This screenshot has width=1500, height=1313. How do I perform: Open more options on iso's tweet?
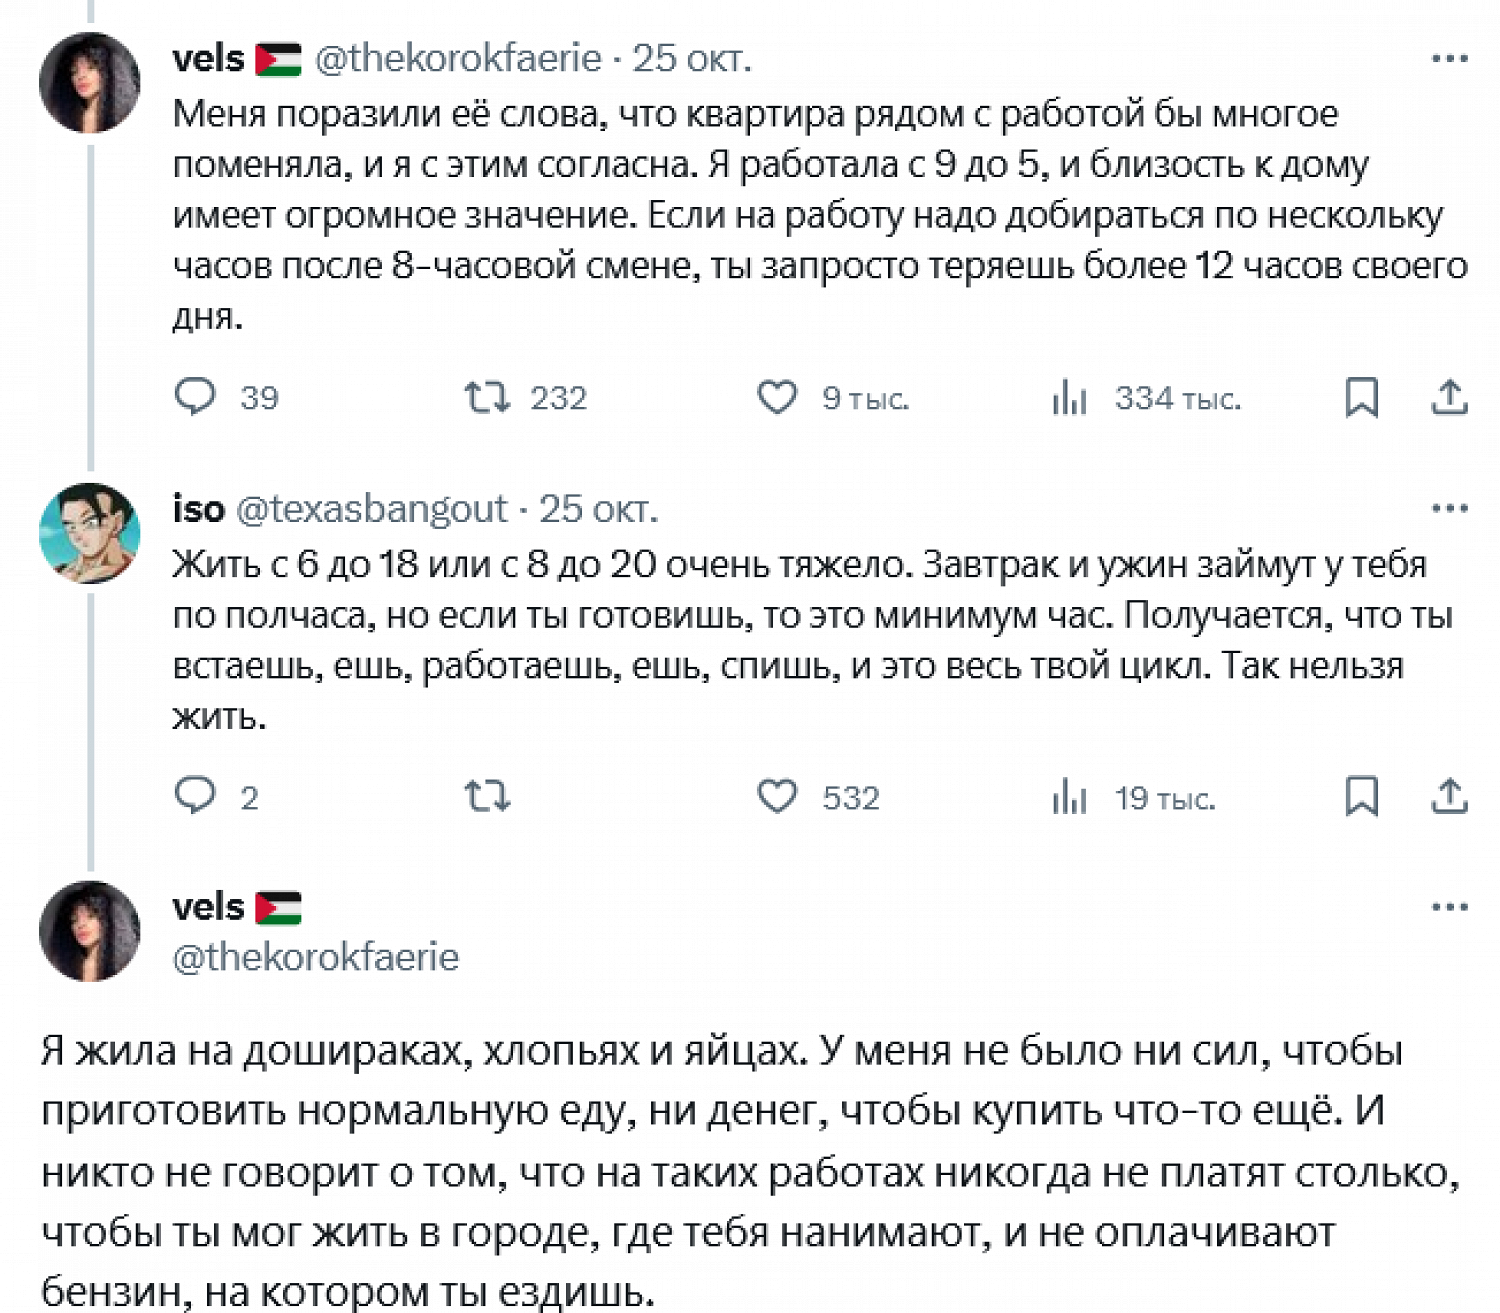(1449, 508)
